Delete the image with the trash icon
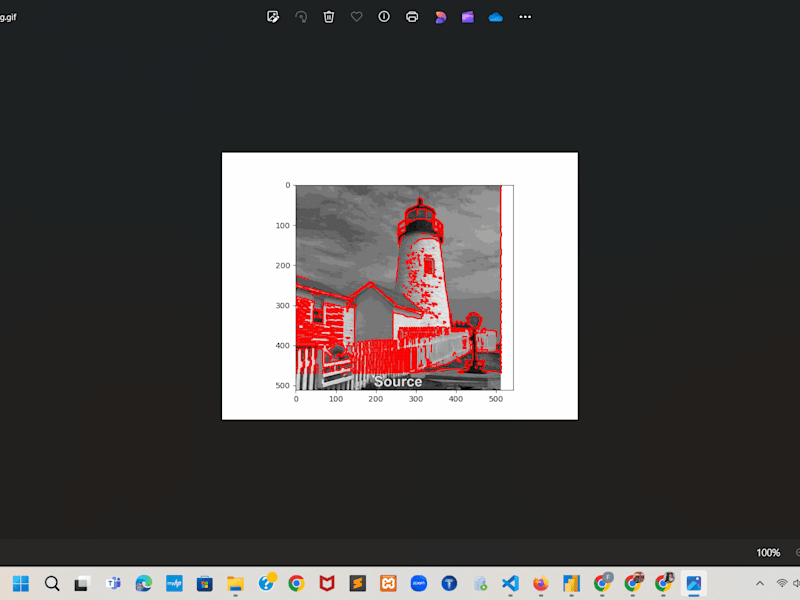Image resolution: width=800 pixels, height=600 pixels. 329,17
